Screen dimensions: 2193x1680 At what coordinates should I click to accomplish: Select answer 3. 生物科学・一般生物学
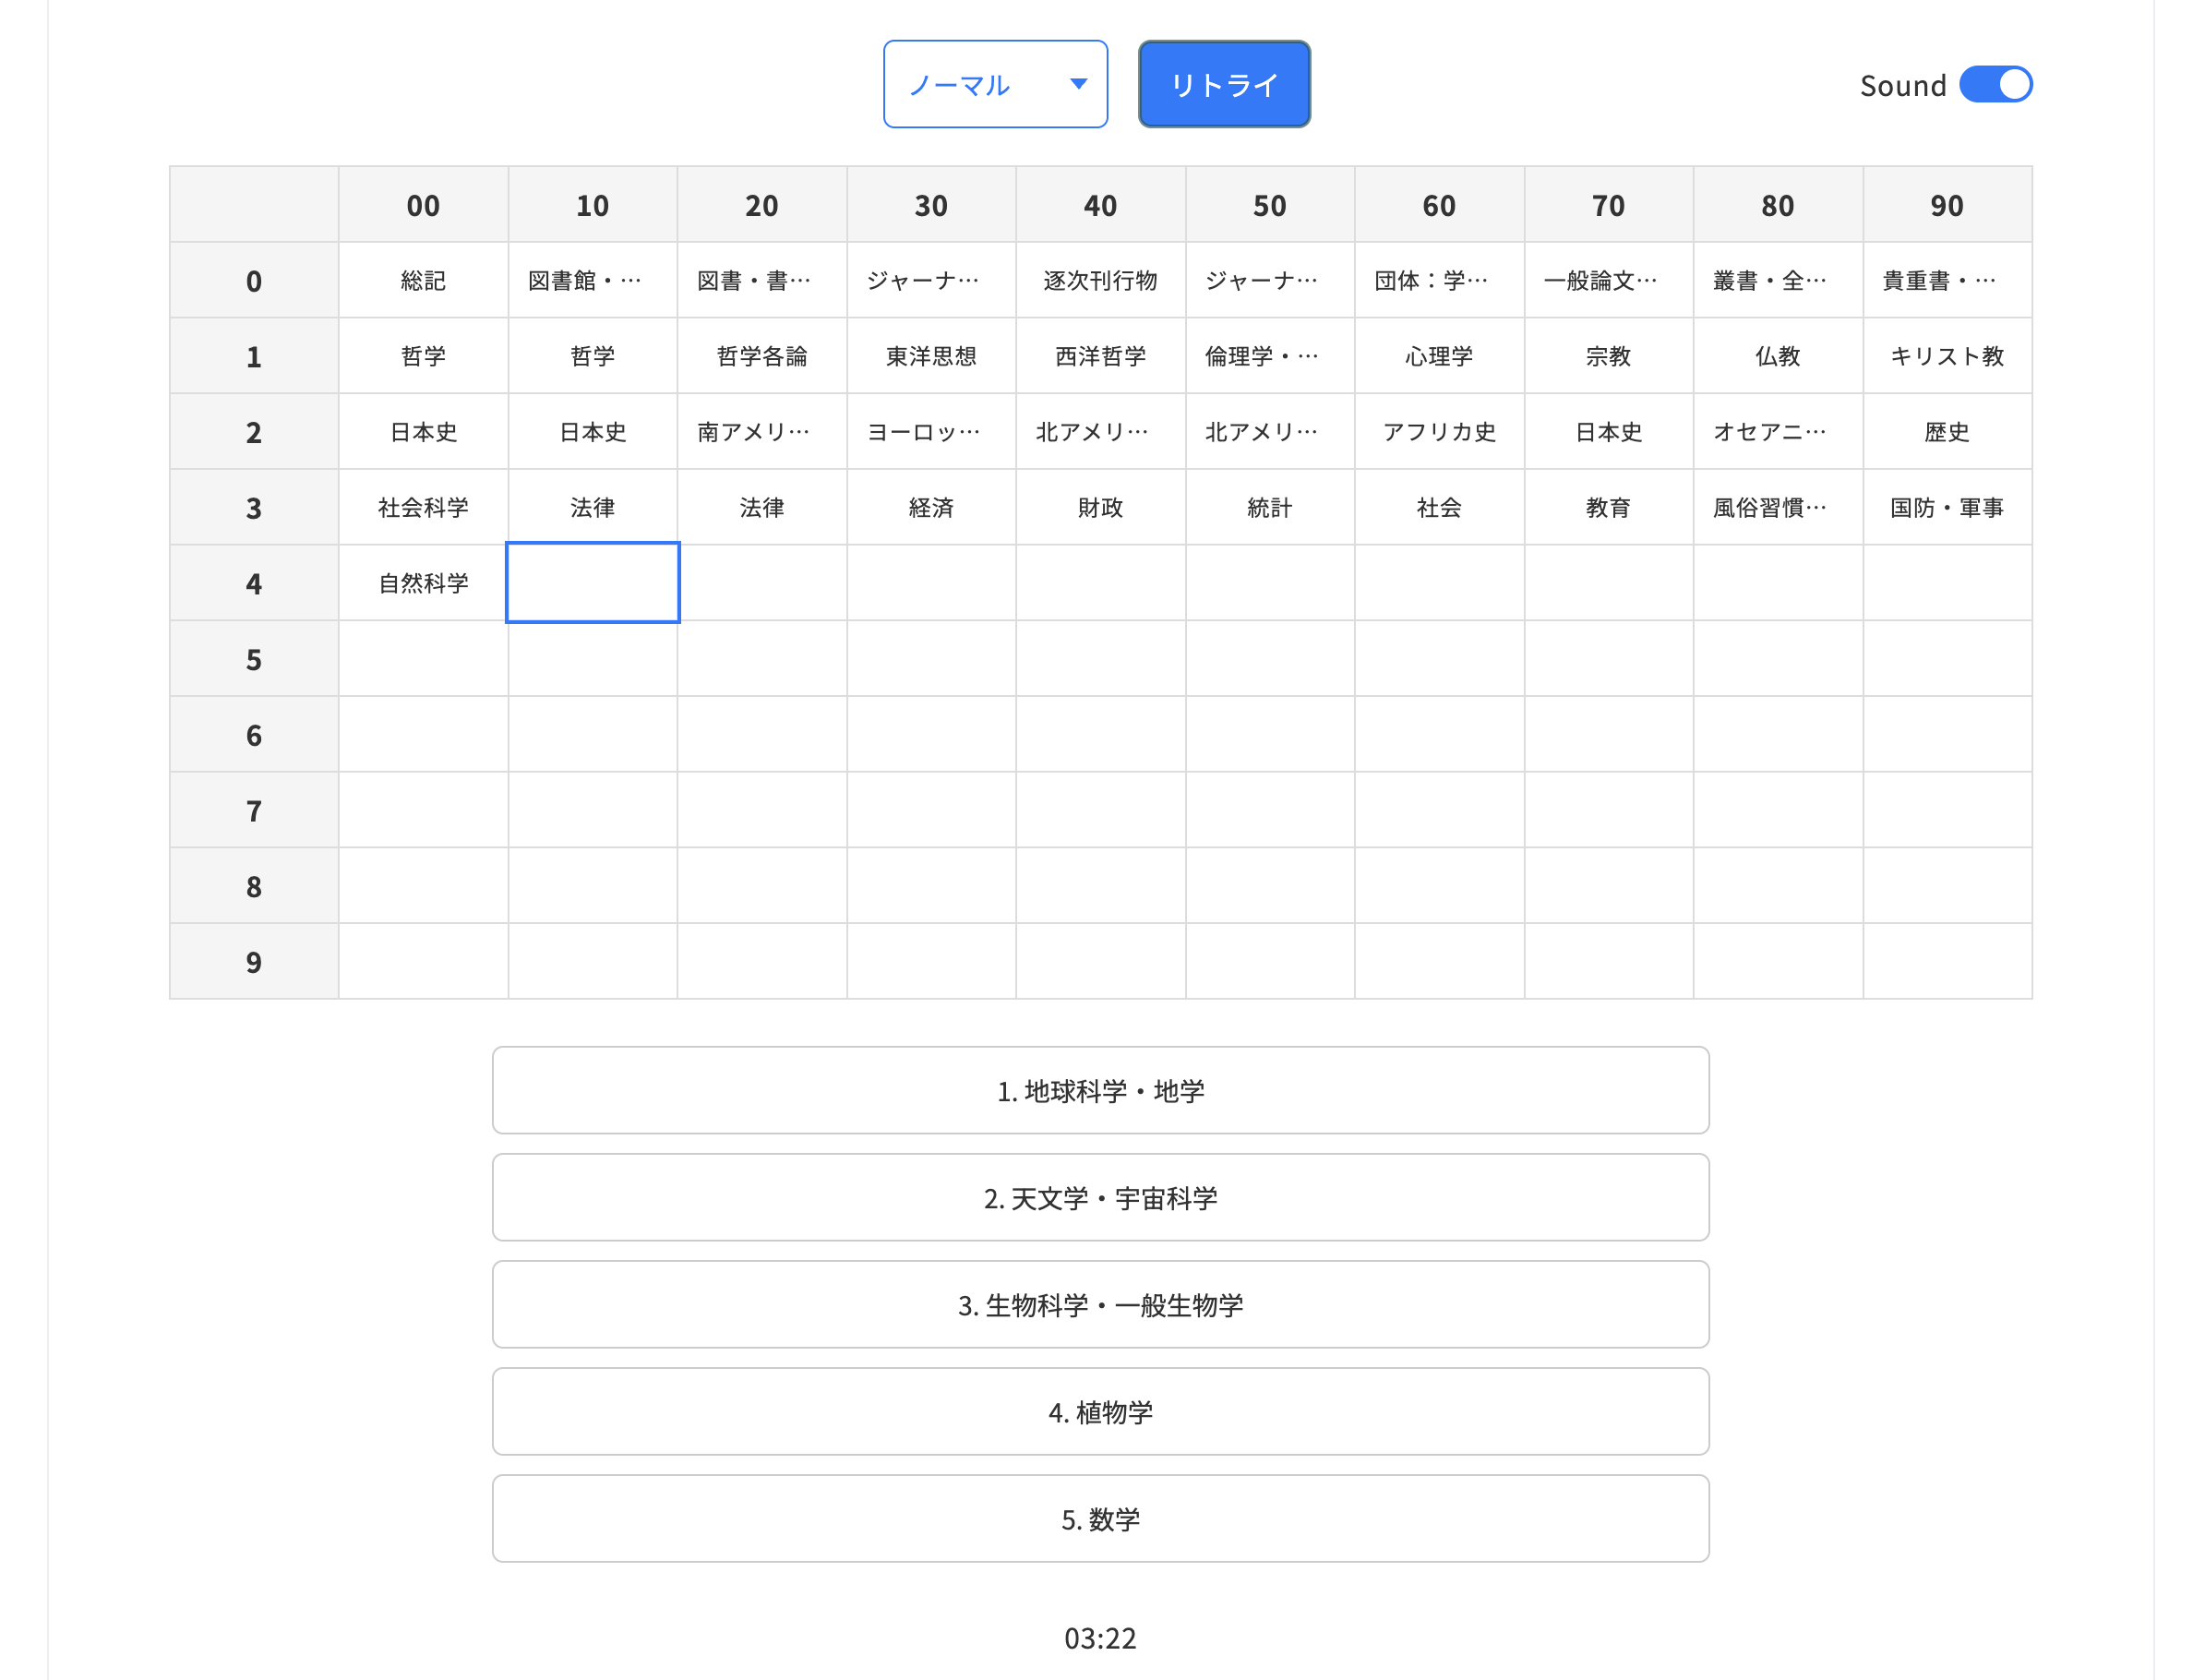(x=1100, y=1304)
